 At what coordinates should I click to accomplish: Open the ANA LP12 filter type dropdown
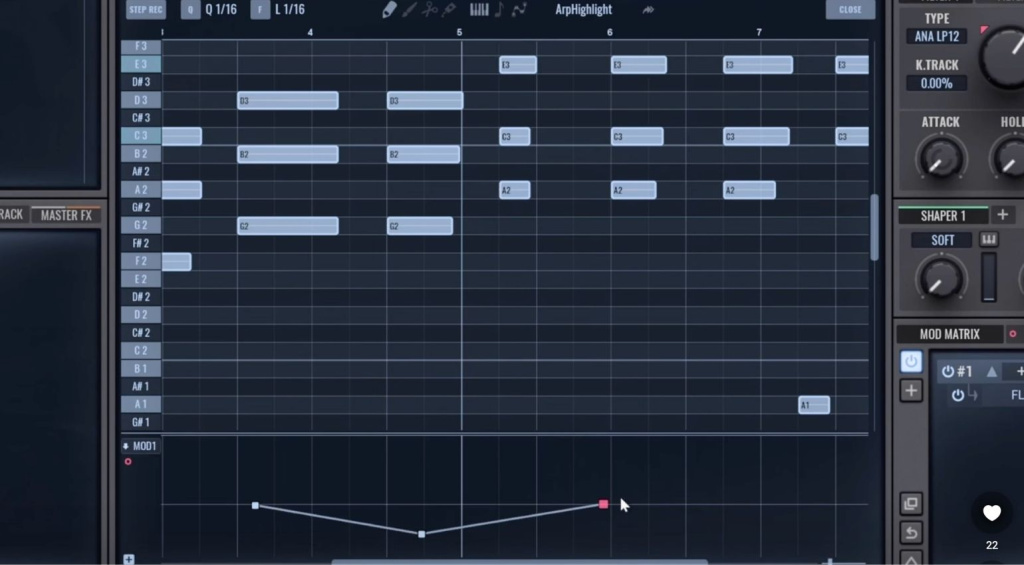click(936, 37)
